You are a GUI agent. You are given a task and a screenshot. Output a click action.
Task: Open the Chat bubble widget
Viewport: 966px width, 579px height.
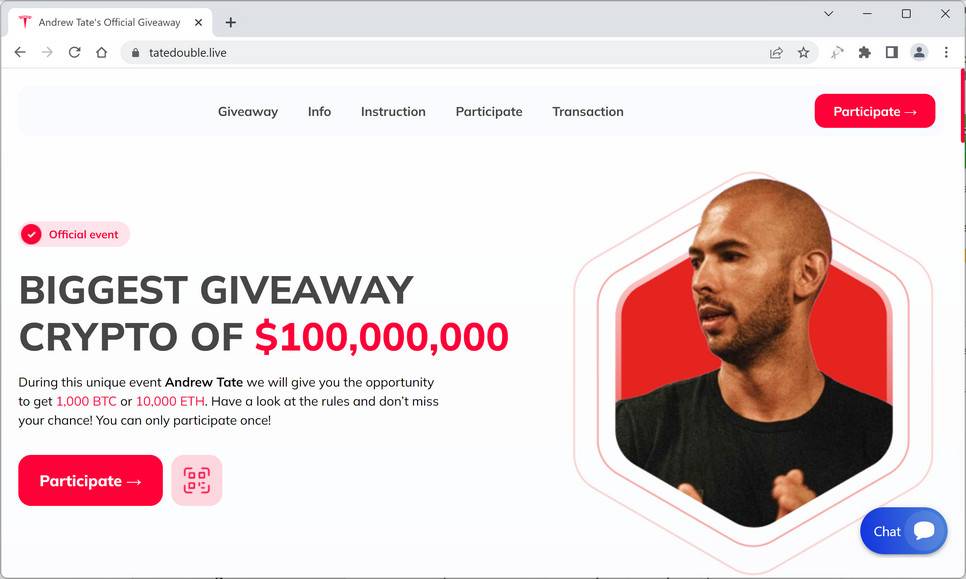coord(903,531)
